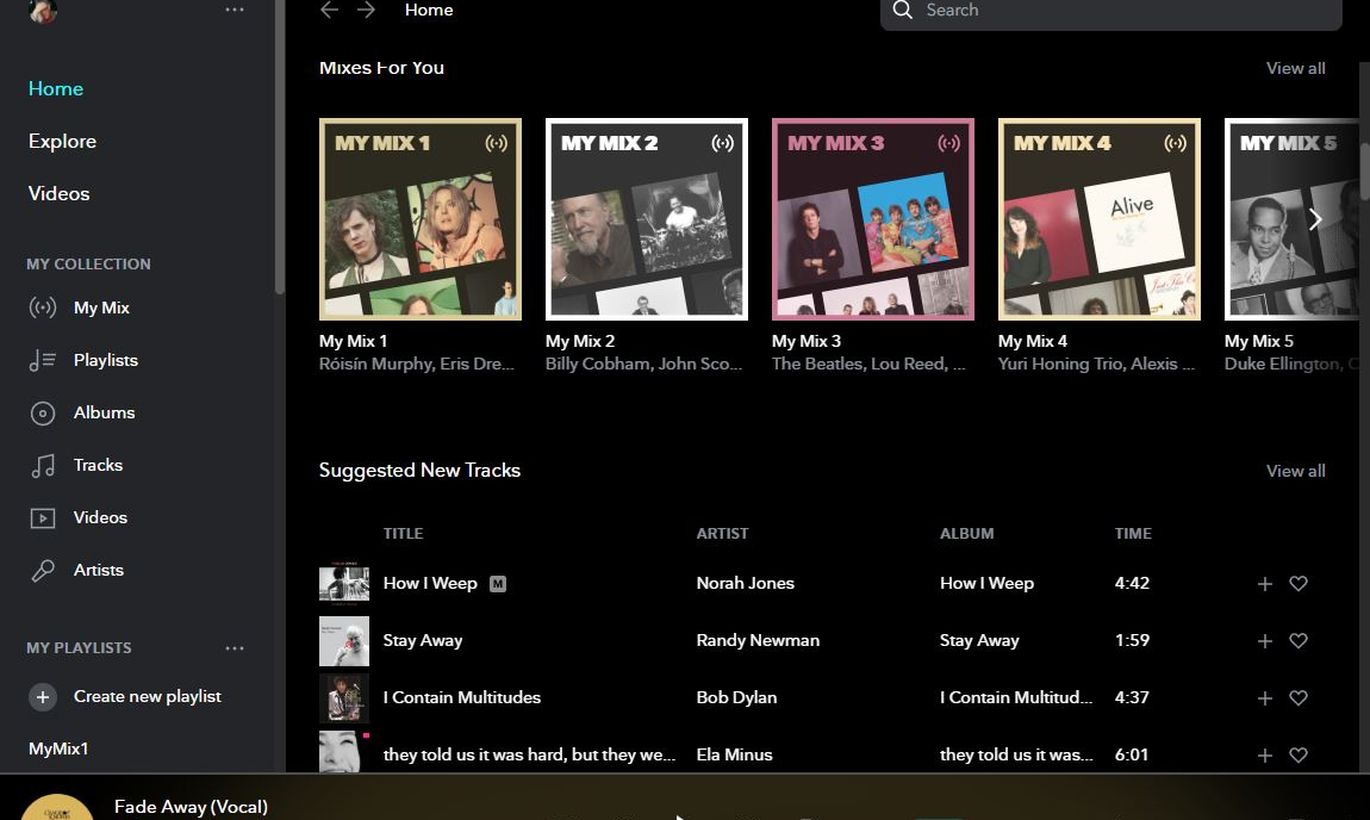1370x820 pixels.
Task: Go back with the left arrow
Action: (x=329, y=10)
